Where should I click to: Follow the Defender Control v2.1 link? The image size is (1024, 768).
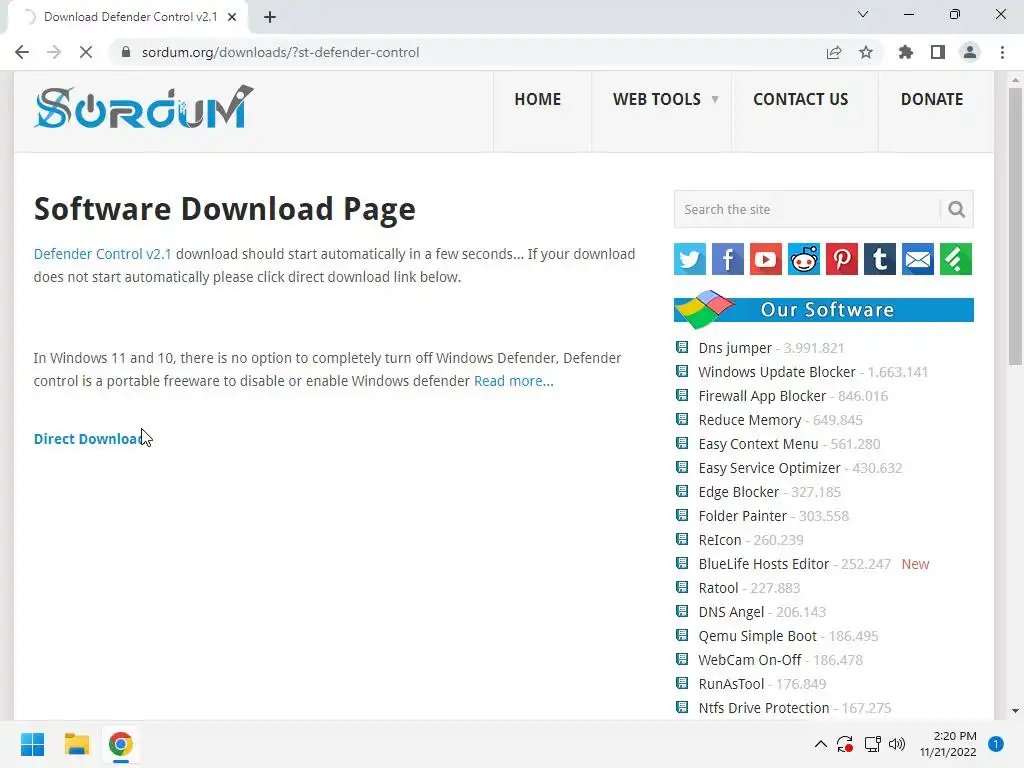click(103, 254)
